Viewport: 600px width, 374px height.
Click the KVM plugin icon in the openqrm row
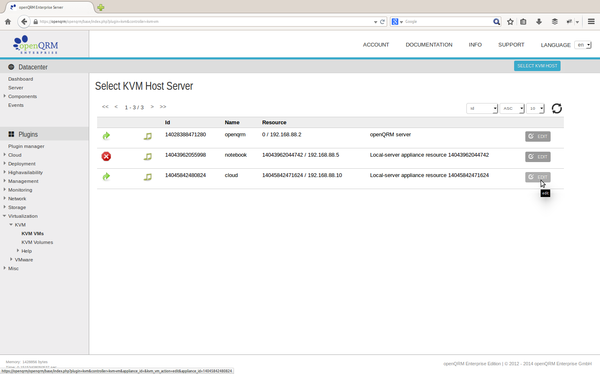(x=148, y=136)
